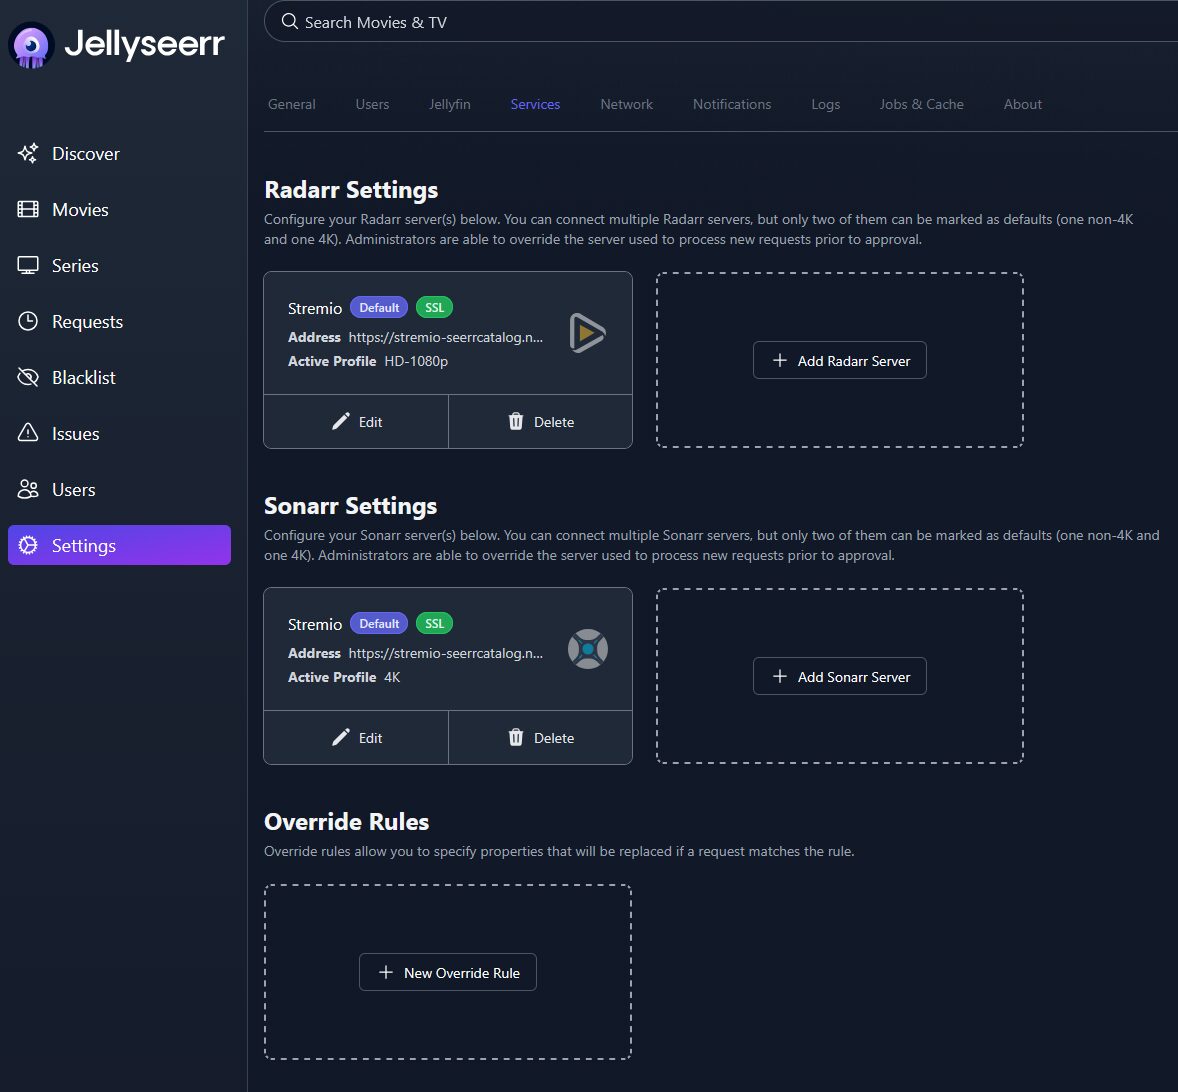Click the Override Rules heading
The image size is (1178, 1092).
click(346, 822)
